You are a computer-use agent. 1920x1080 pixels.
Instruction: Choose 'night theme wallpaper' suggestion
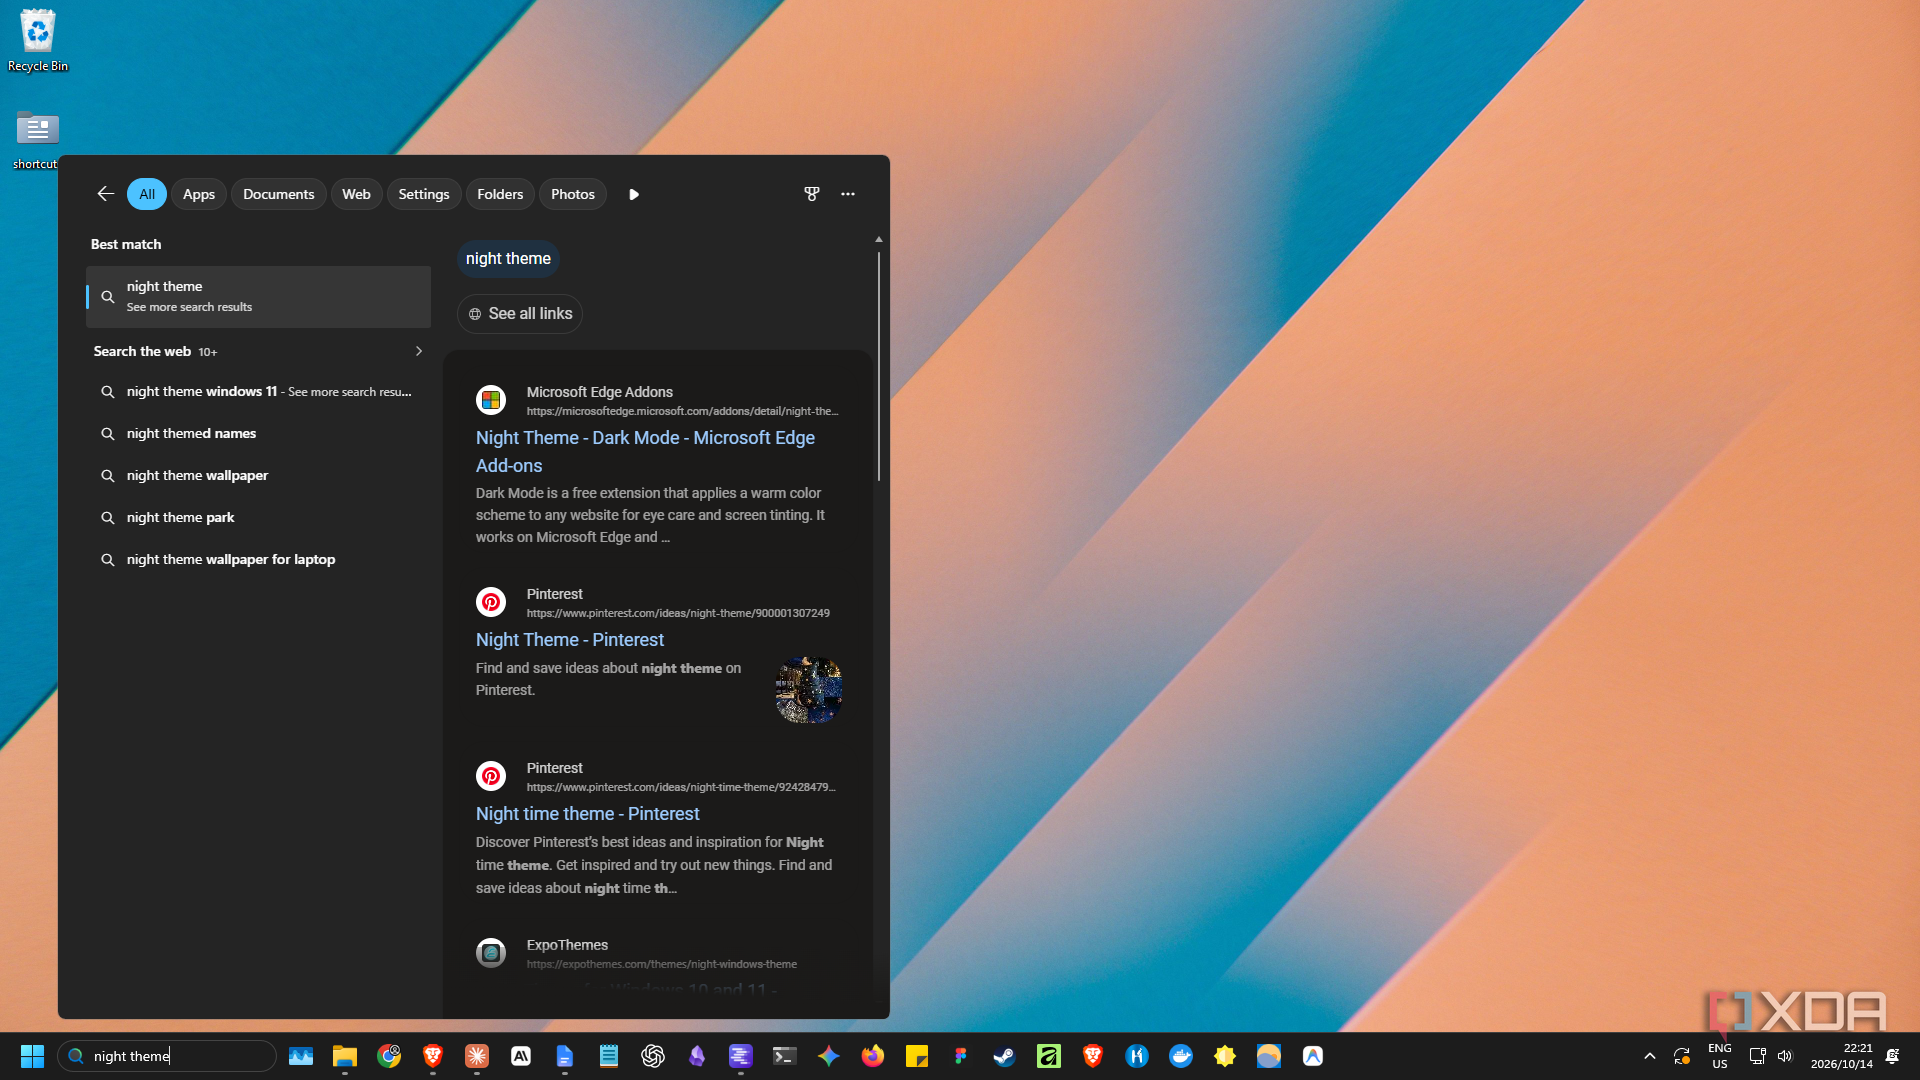(258, 475)
